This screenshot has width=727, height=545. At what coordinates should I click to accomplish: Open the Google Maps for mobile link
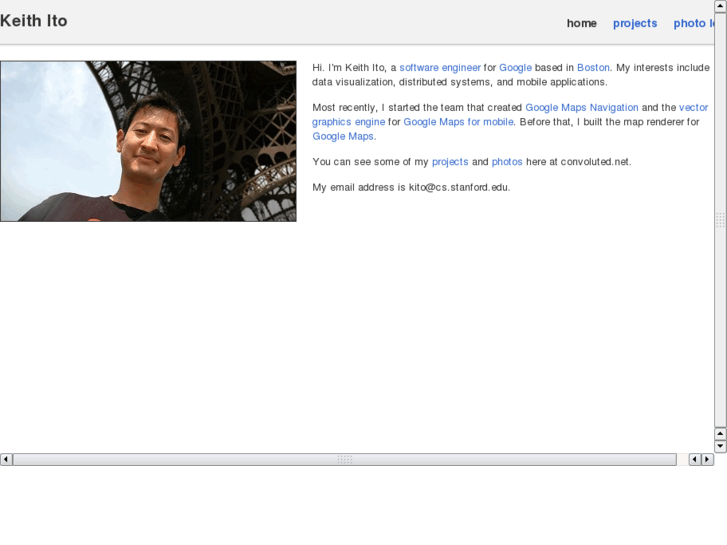458,122
